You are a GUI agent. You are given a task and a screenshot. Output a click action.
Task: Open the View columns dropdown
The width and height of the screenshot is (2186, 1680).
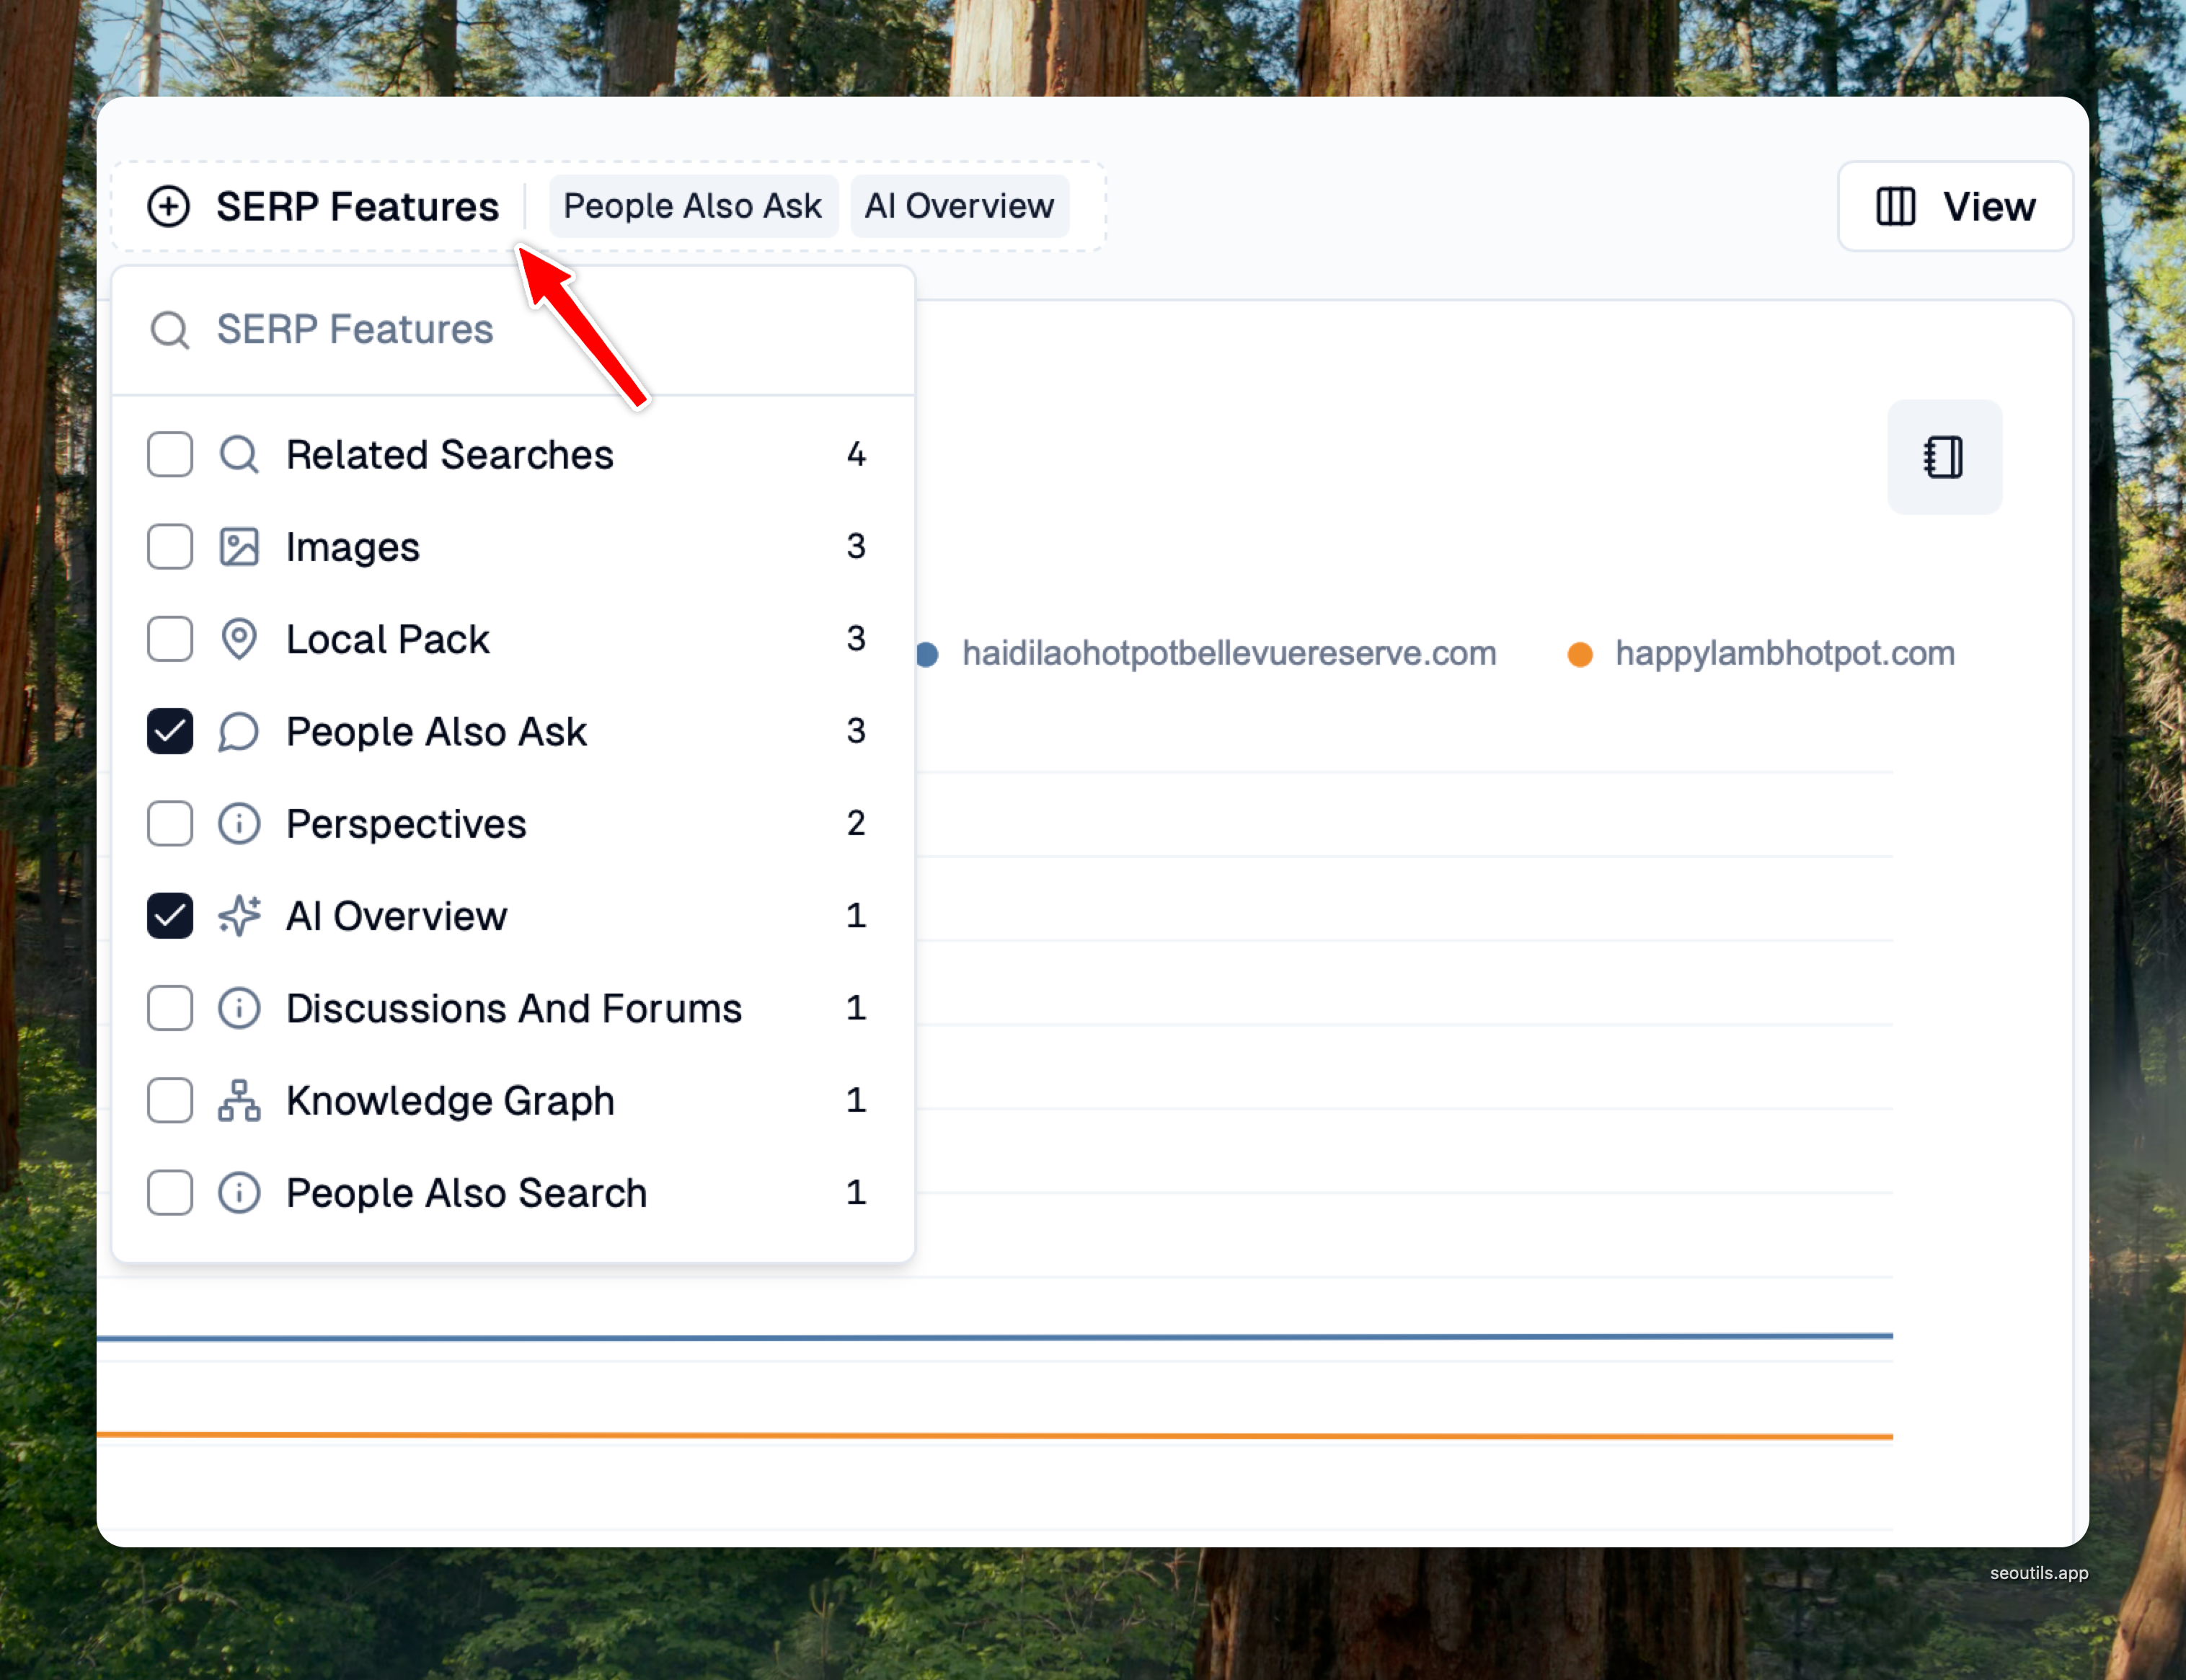click(x=1955, y=207)
